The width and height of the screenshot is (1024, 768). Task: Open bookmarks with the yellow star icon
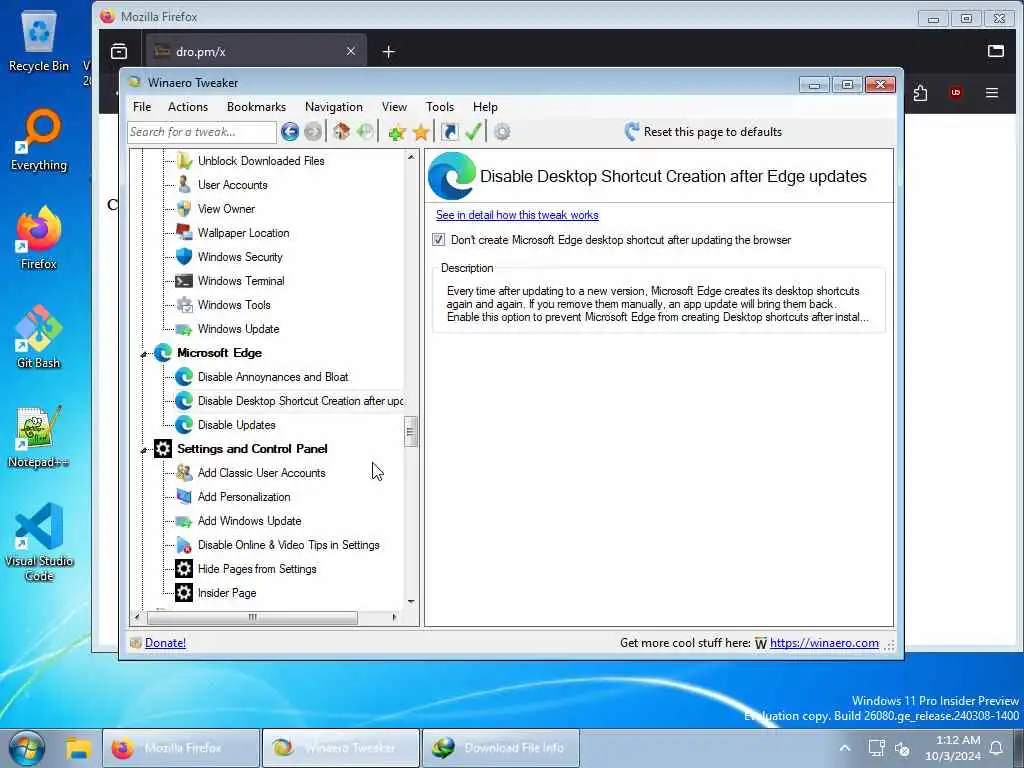421,132
